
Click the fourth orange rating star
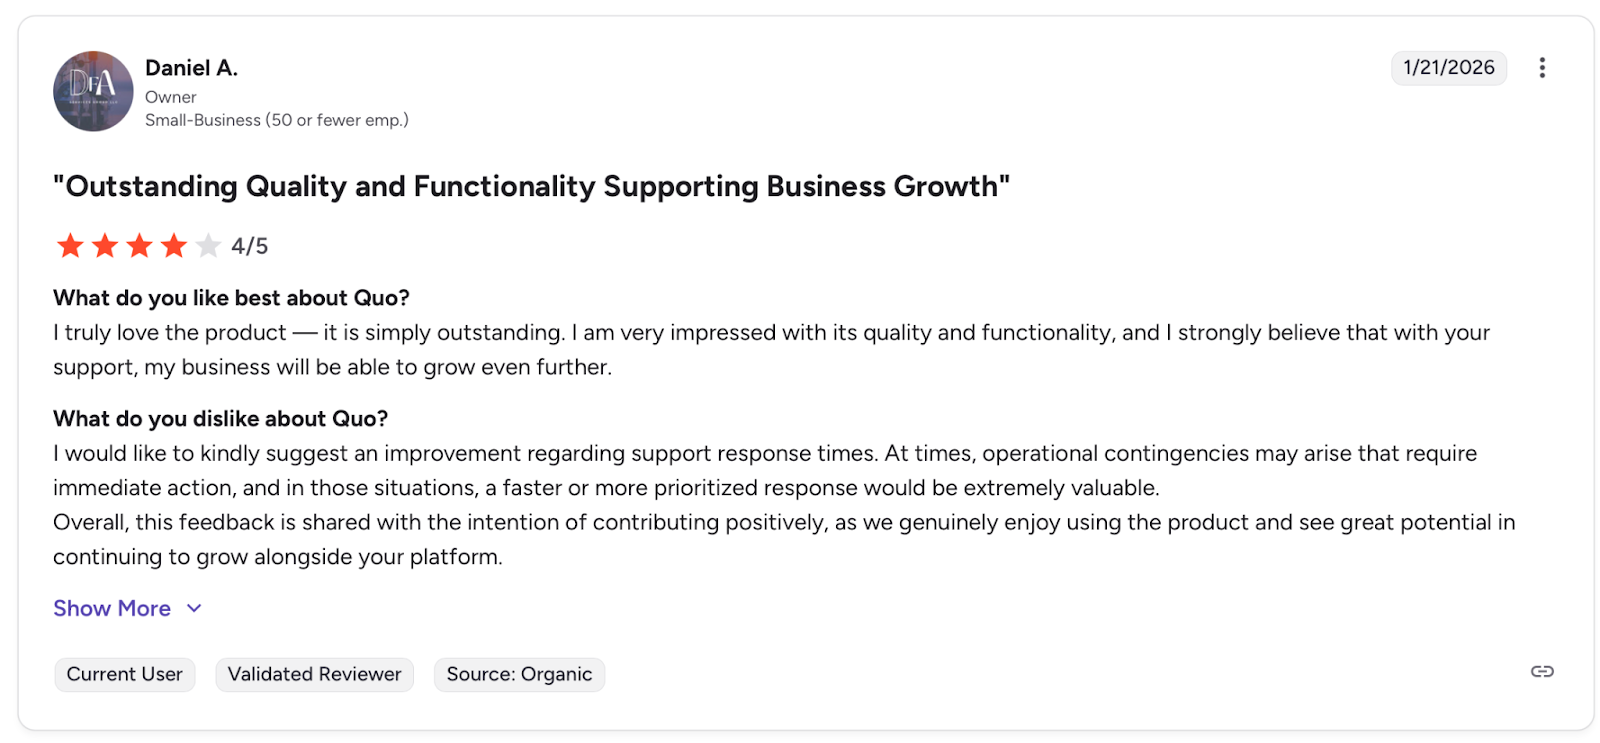(174, 245)
